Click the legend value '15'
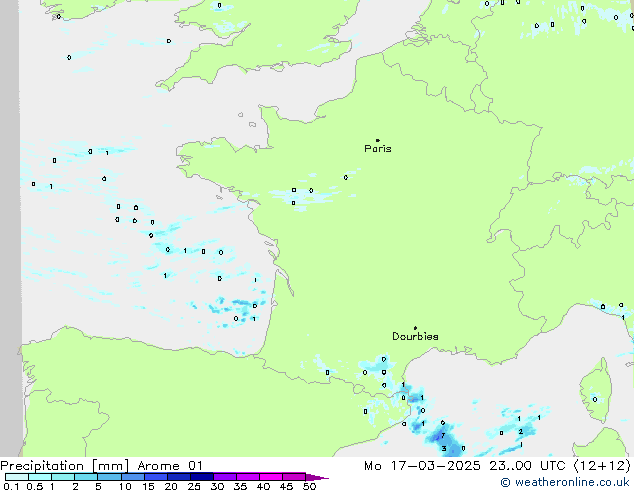Viewport: 634px width, 490px height. (x=148, y=486)
